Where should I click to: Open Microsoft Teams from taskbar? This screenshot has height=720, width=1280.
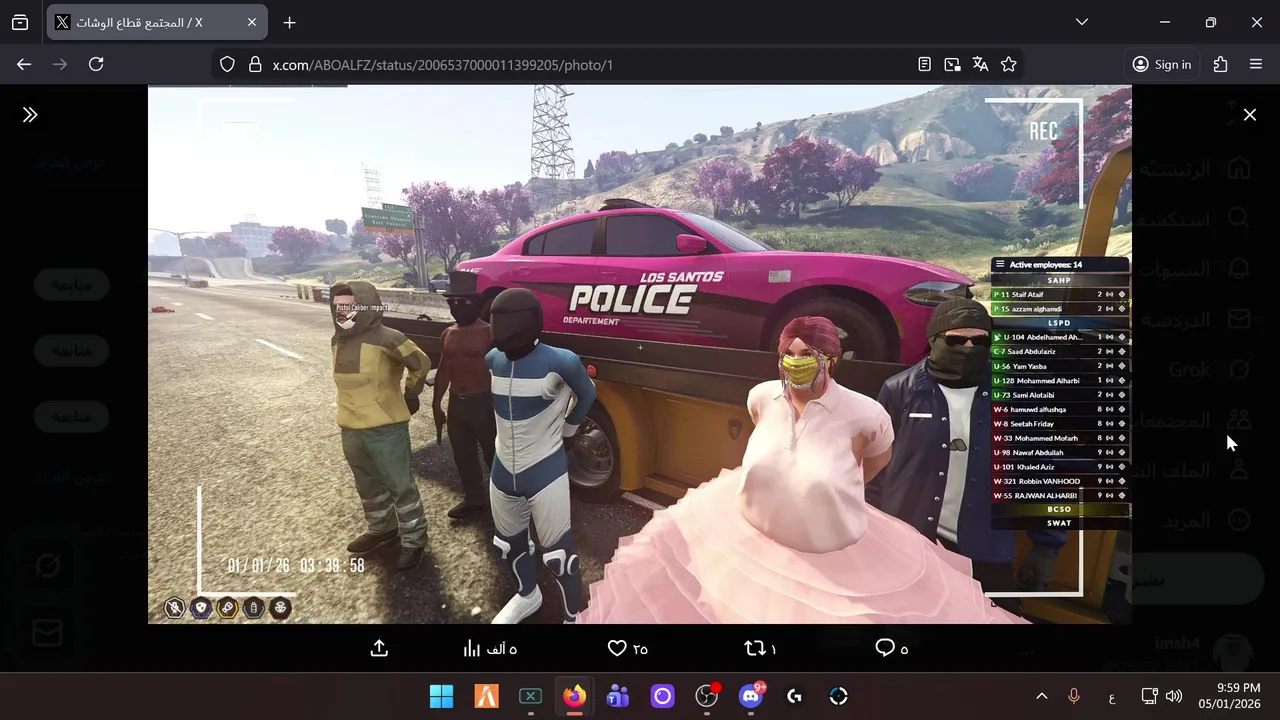(618, 696)
